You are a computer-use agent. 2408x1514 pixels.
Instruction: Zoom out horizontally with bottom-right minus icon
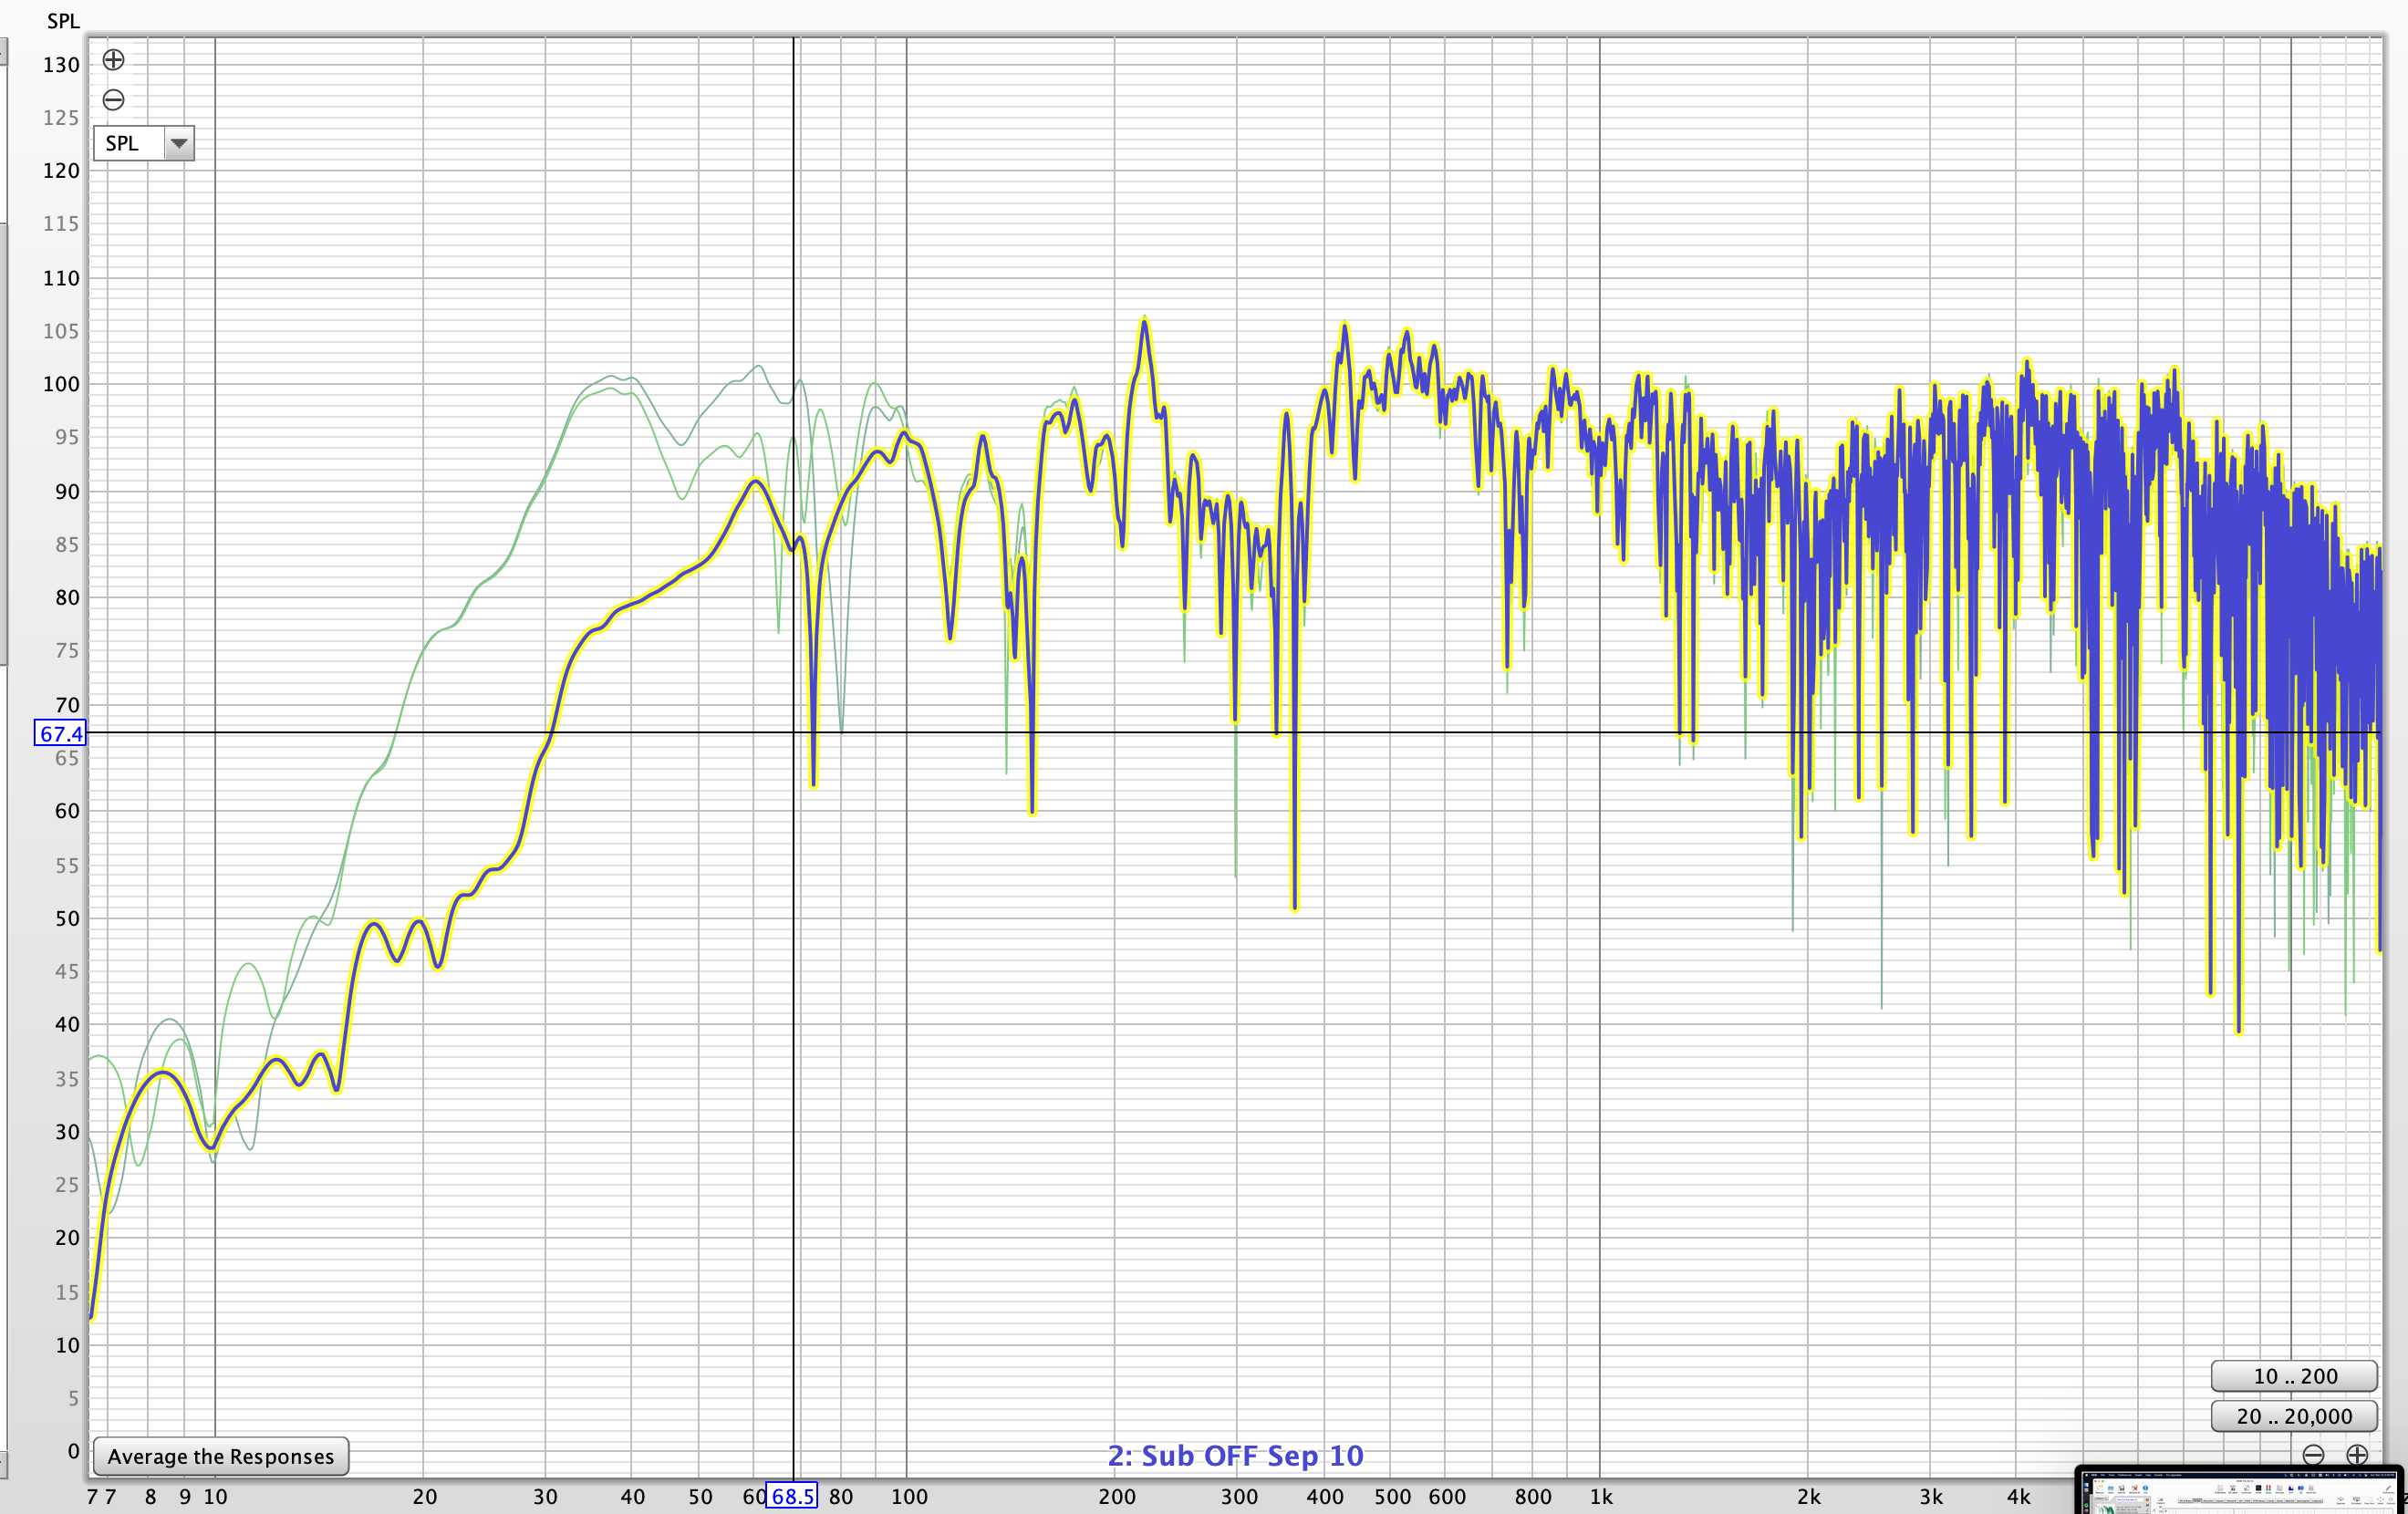[2313, 1454]
